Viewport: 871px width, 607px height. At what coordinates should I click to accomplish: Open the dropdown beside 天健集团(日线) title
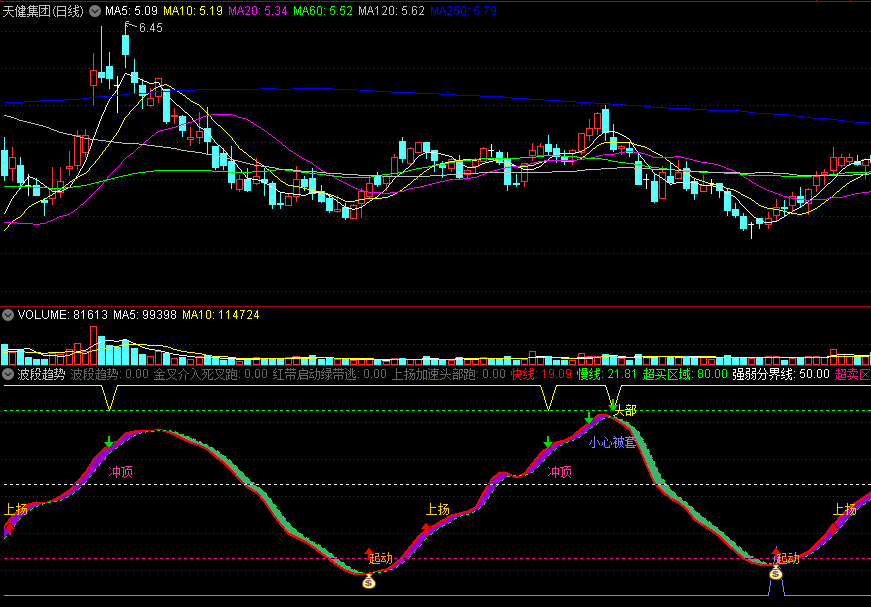[95, 11]
